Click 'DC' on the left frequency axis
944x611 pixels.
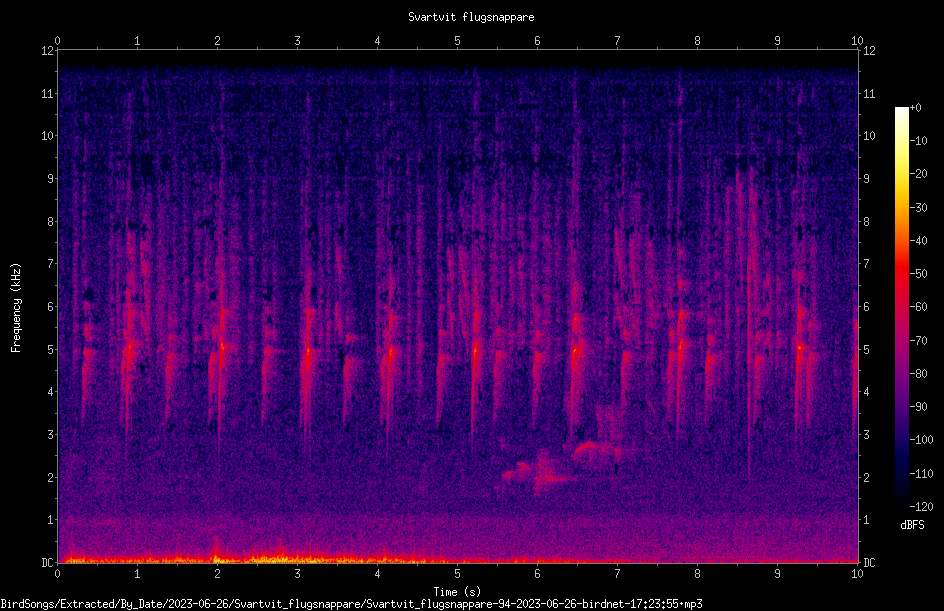[47, 563]
